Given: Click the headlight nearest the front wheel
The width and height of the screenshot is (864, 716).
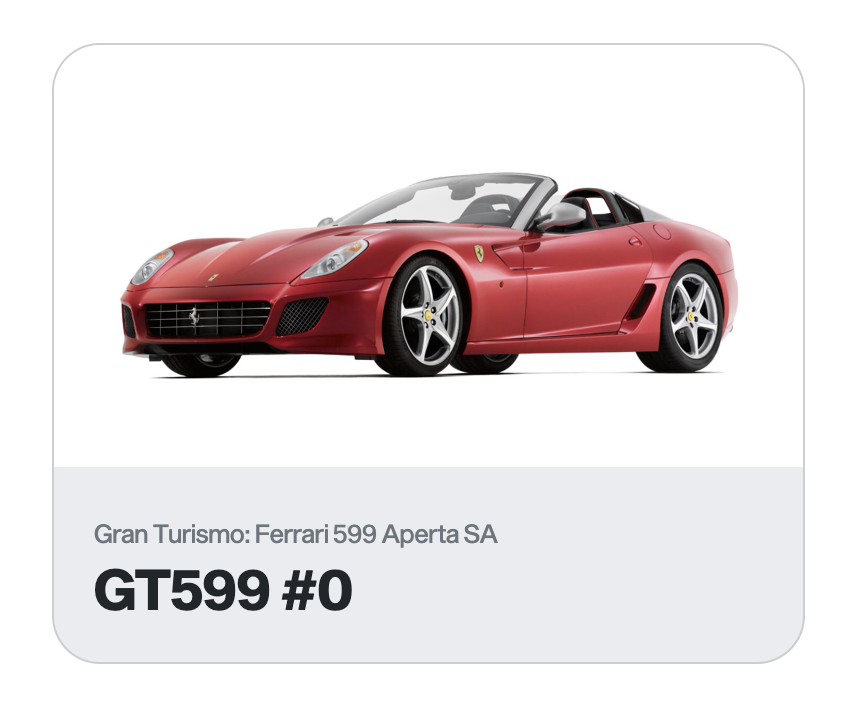Looking at the screenshot, I should [334, 259].
